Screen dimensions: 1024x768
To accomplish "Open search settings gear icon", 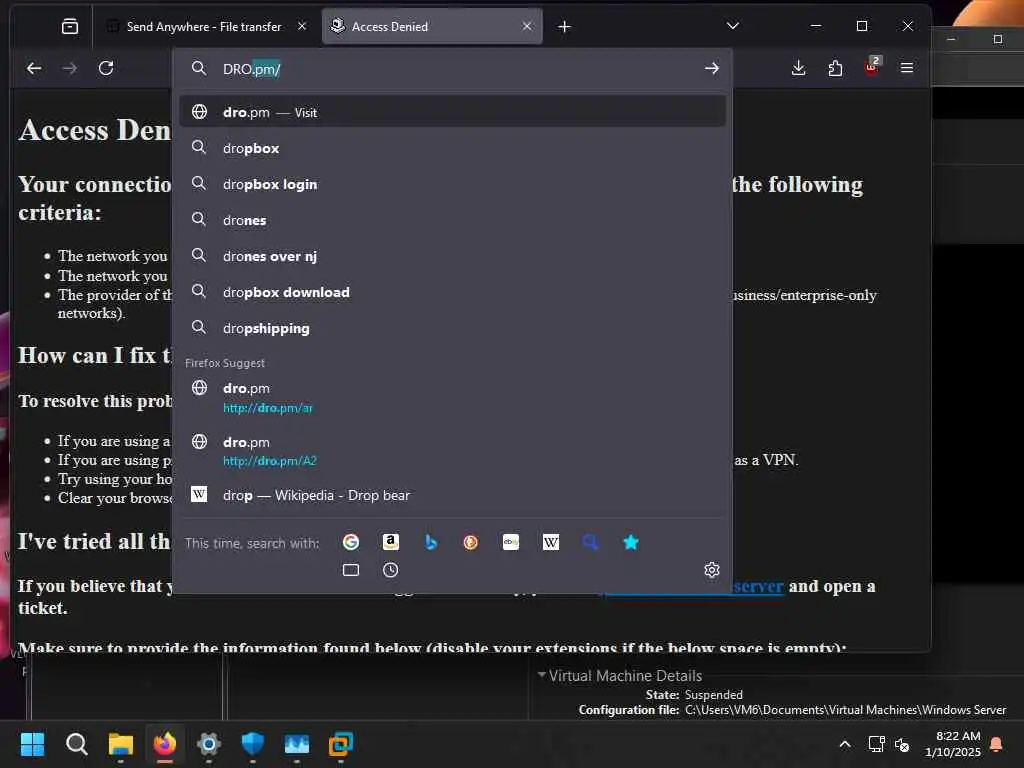I will click(x=712, y=570).
